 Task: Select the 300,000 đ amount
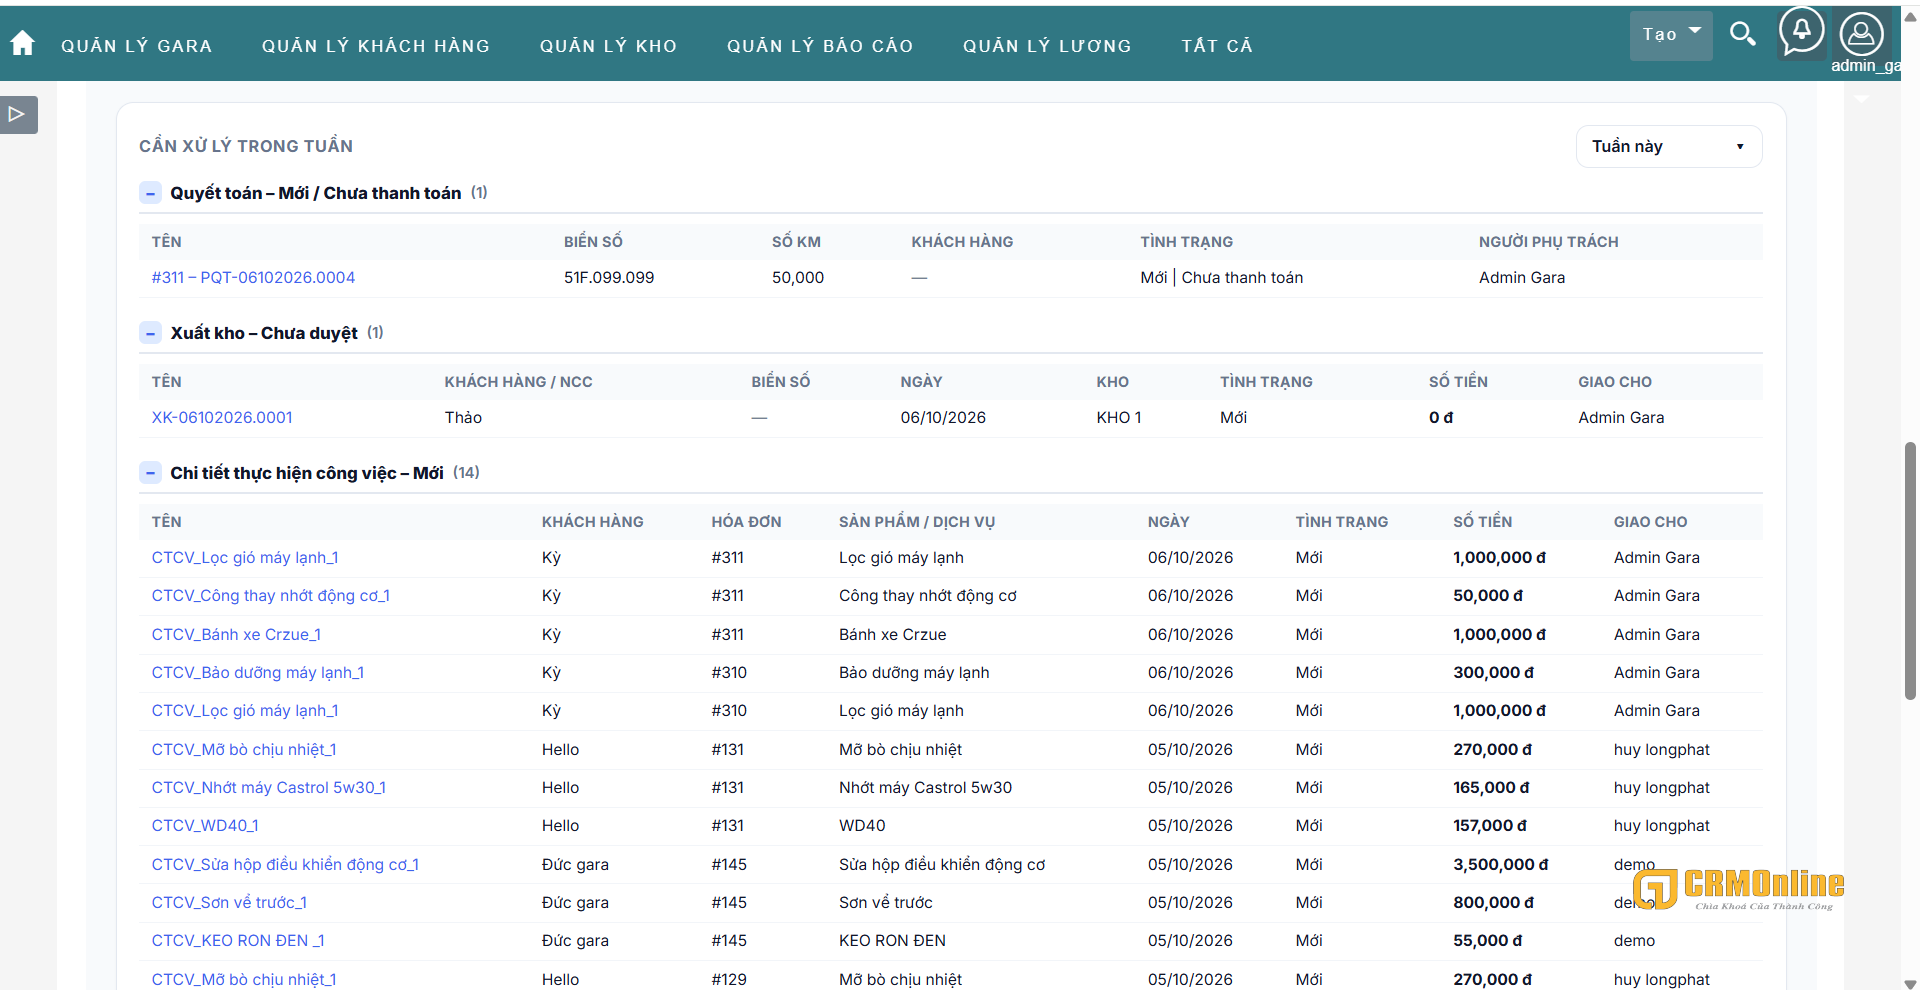[x=1494, y=673]
